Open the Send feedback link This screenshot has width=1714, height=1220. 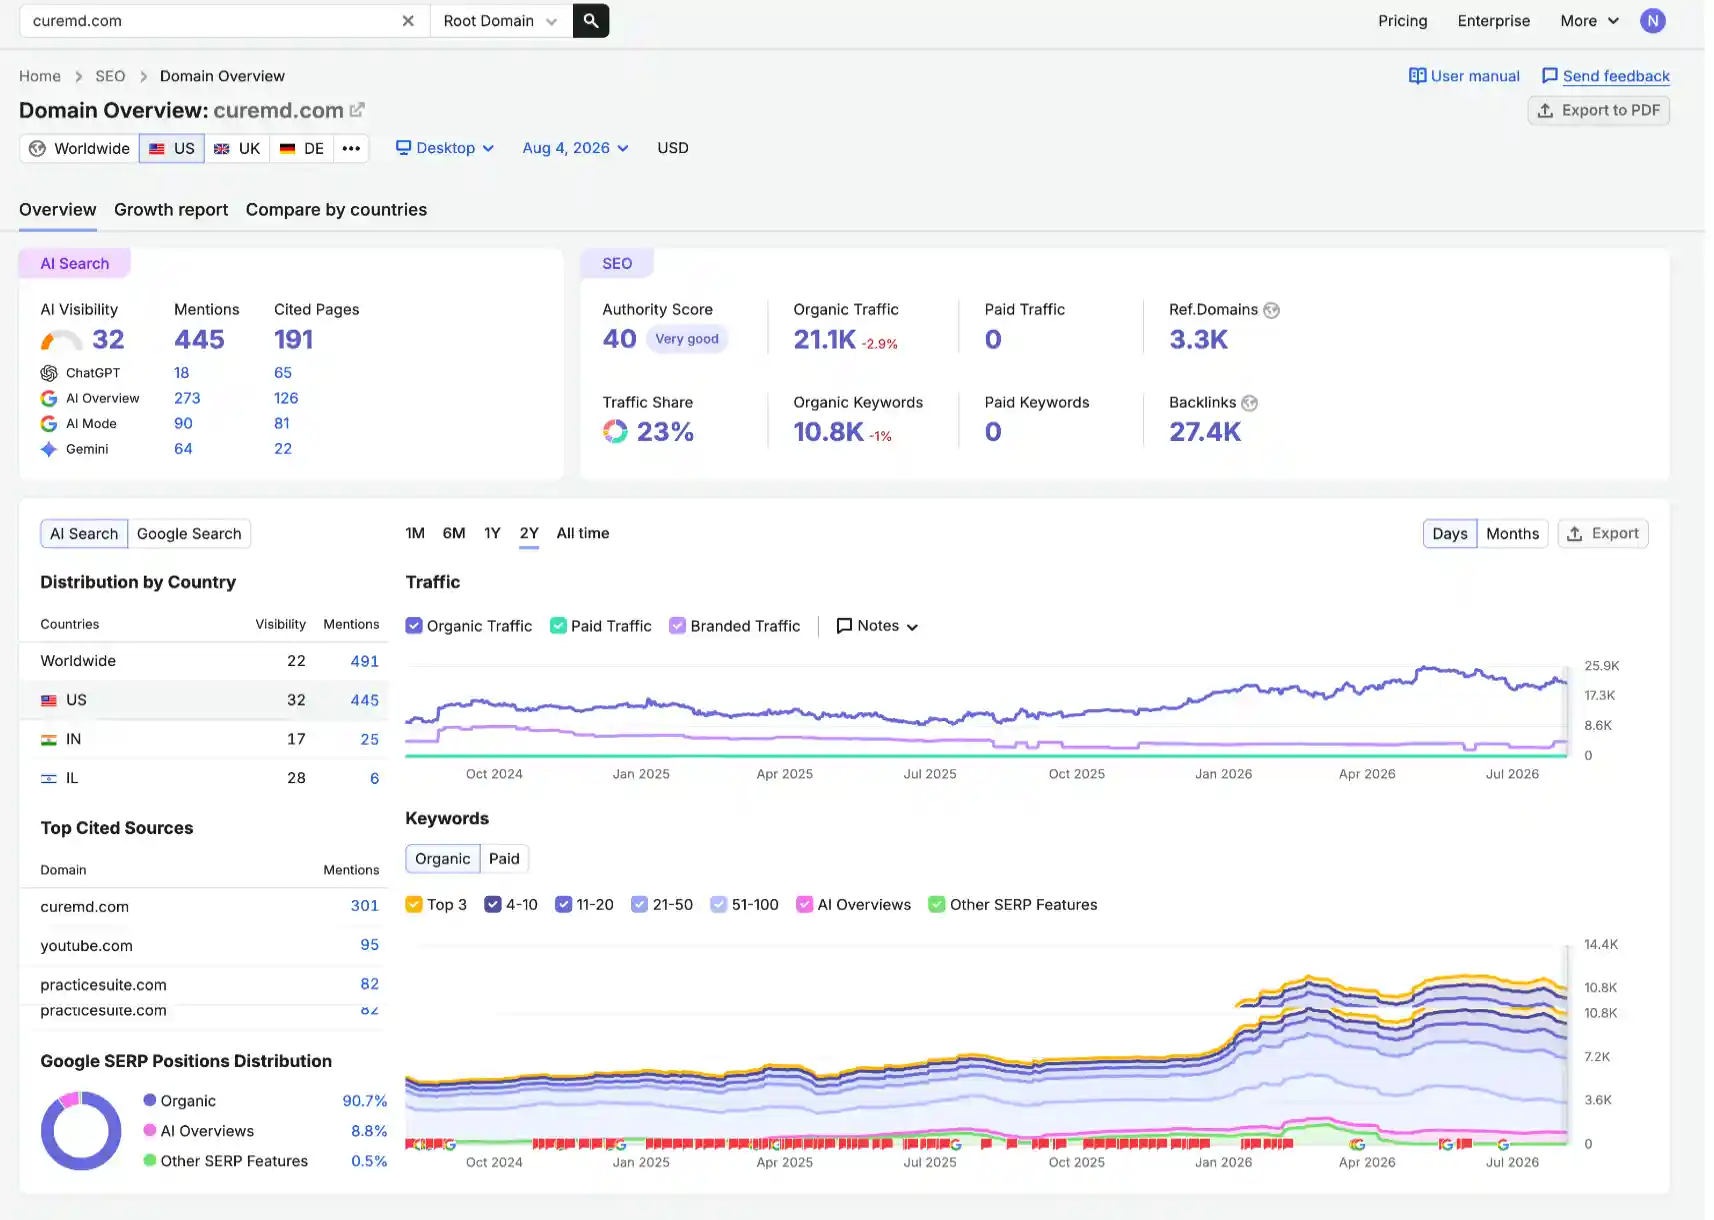click(x=1616, y=76)
